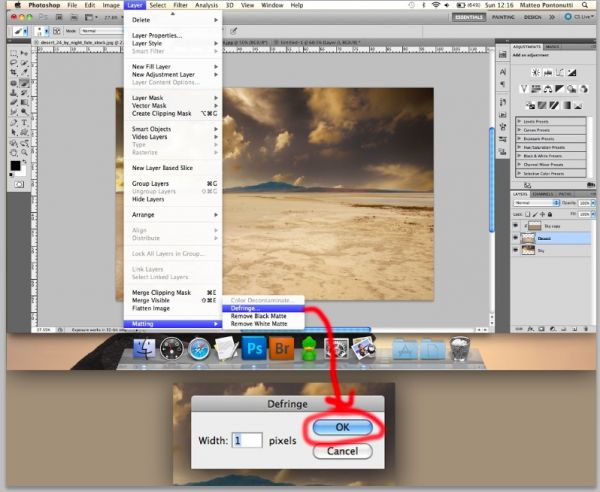600x492 pixels.
Task: Switch to the Channels tab
Action: pyautogui.click(x=543, y=194)
